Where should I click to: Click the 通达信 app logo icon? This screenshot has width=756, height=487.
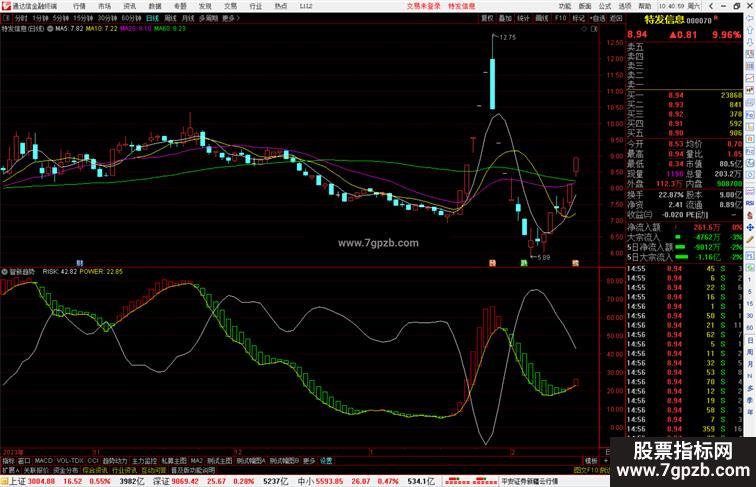6,6
